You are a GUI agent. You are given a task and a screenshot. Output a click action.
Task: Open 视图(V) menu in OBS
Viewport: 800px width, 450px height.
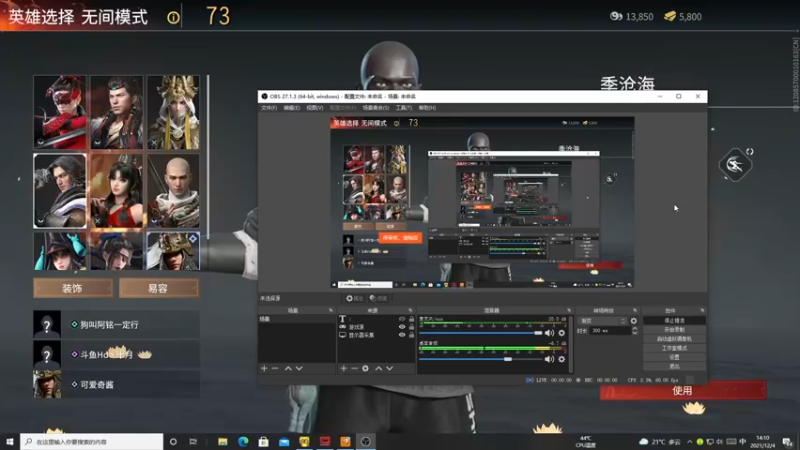(314, 108)
